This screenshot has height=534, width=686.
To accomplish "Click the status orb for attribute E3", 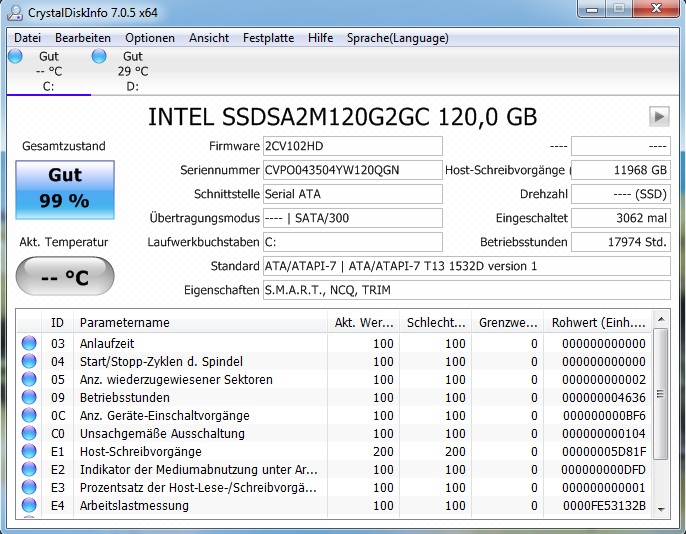I will point(29,487).
